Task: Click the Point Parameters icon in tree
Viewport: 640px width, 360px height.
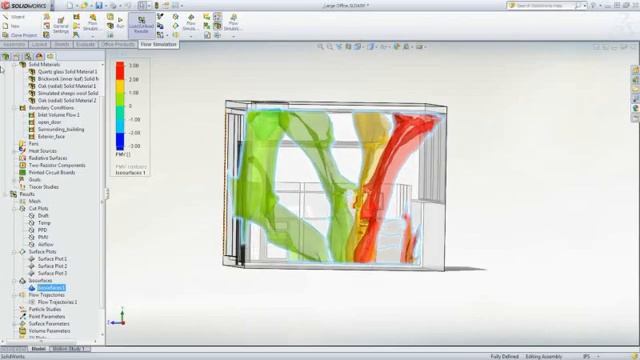Action: (22, 316)
